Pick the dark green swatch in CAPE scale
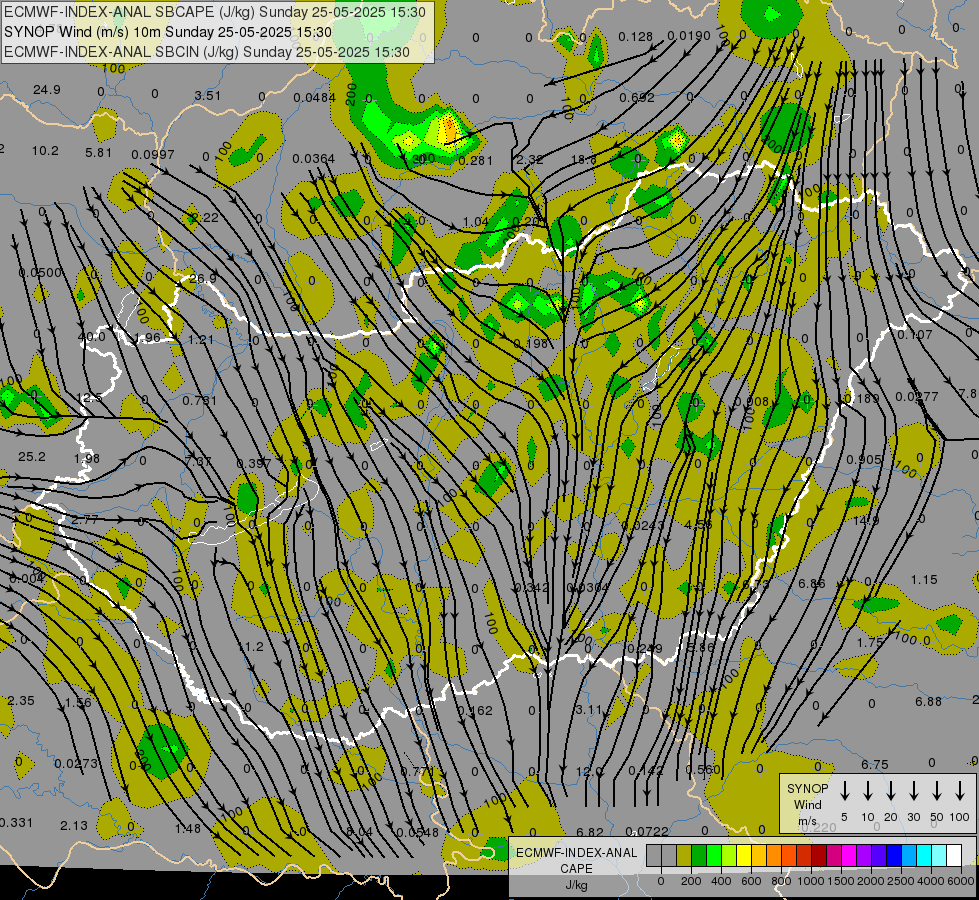The height and width of the screenshot is (900, 979). tap(699, 856)
